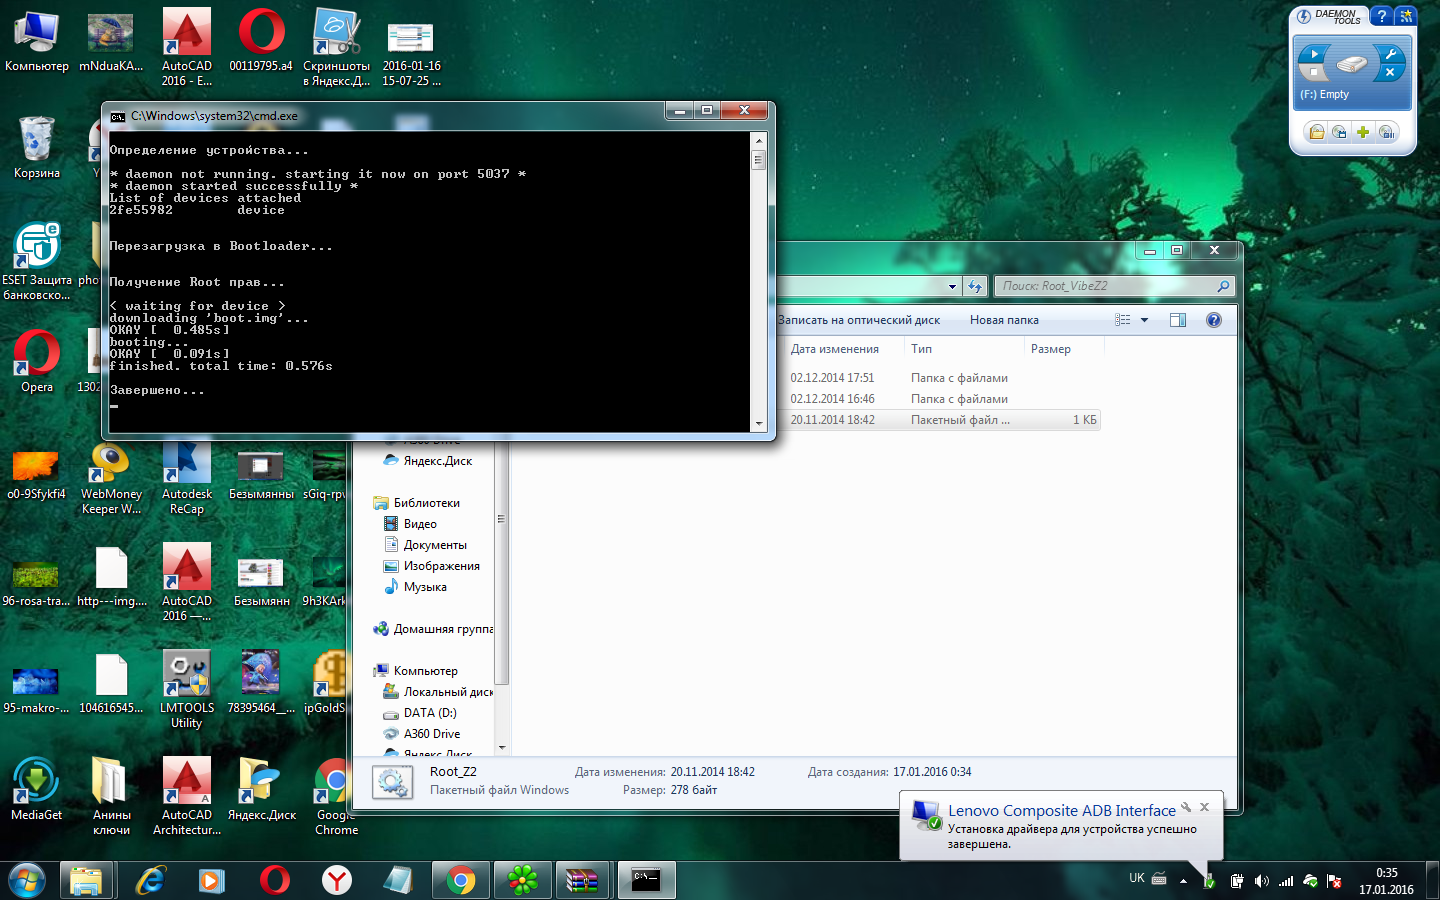Expand the address bar history dropdown
The width and height of the screenshot is (1440, 900).
[952, 287]
